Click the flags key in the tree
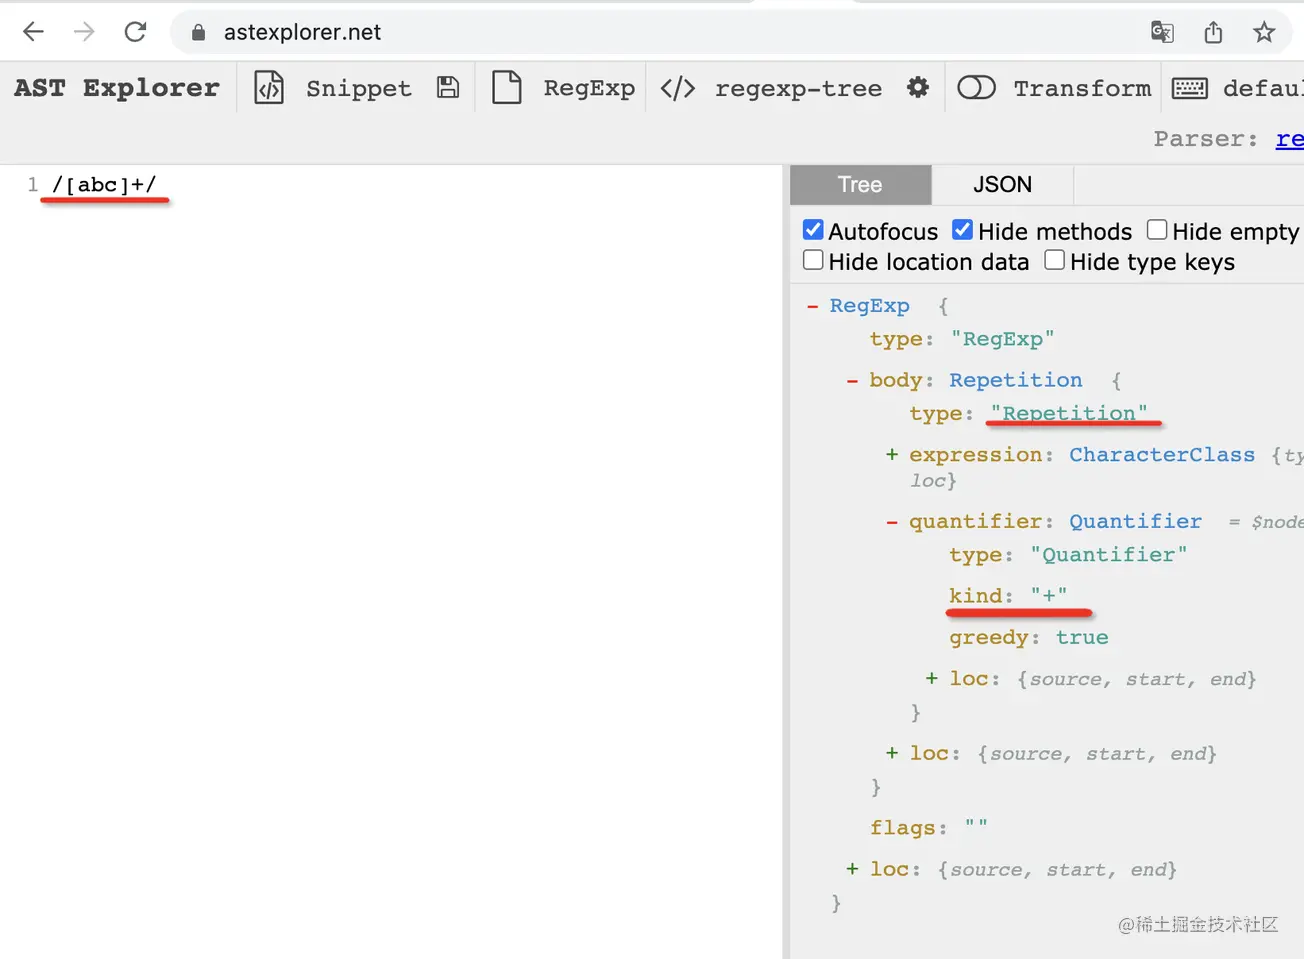 point(902,828)
